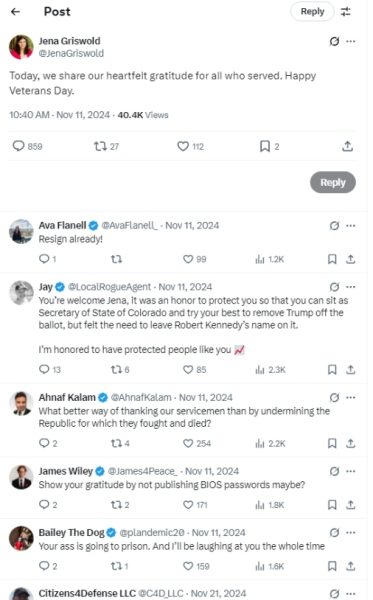
Task: Click the Grok icon on Jena Griswold's post
Action: coord(334,41)
